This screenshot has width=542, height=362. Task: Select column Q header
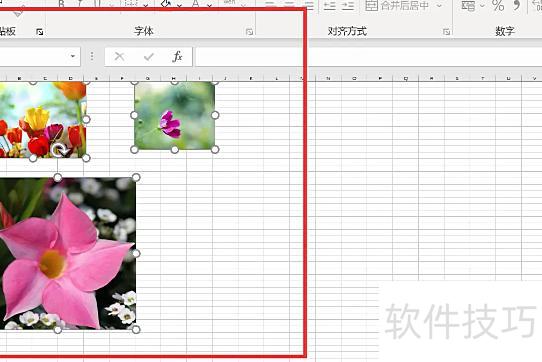[405, 78]
